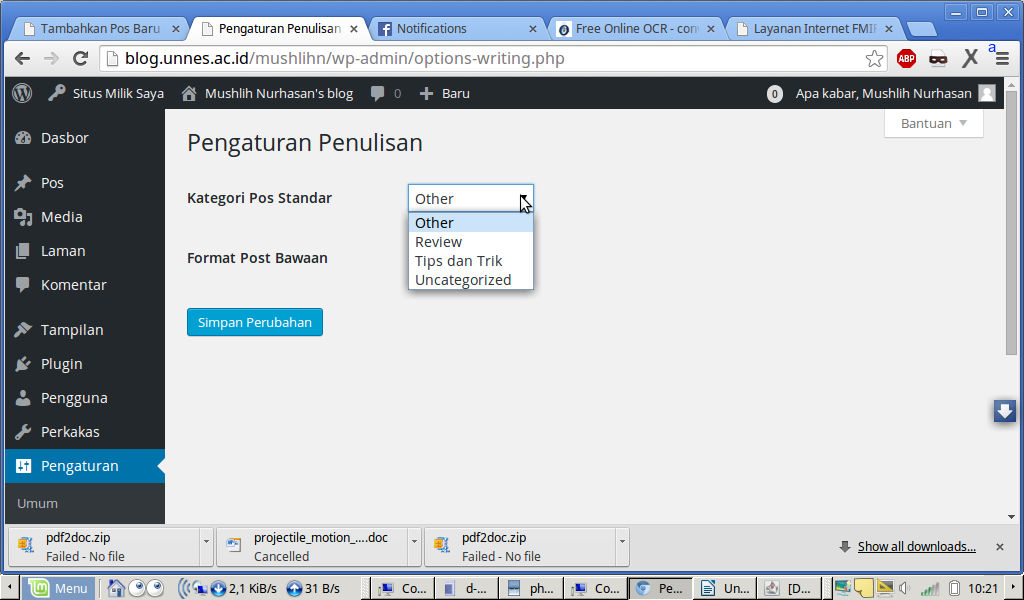Image resolution: width=1024 pixels, height=600 pixels.
Task: Click the address bar URL
Action: 345,58
